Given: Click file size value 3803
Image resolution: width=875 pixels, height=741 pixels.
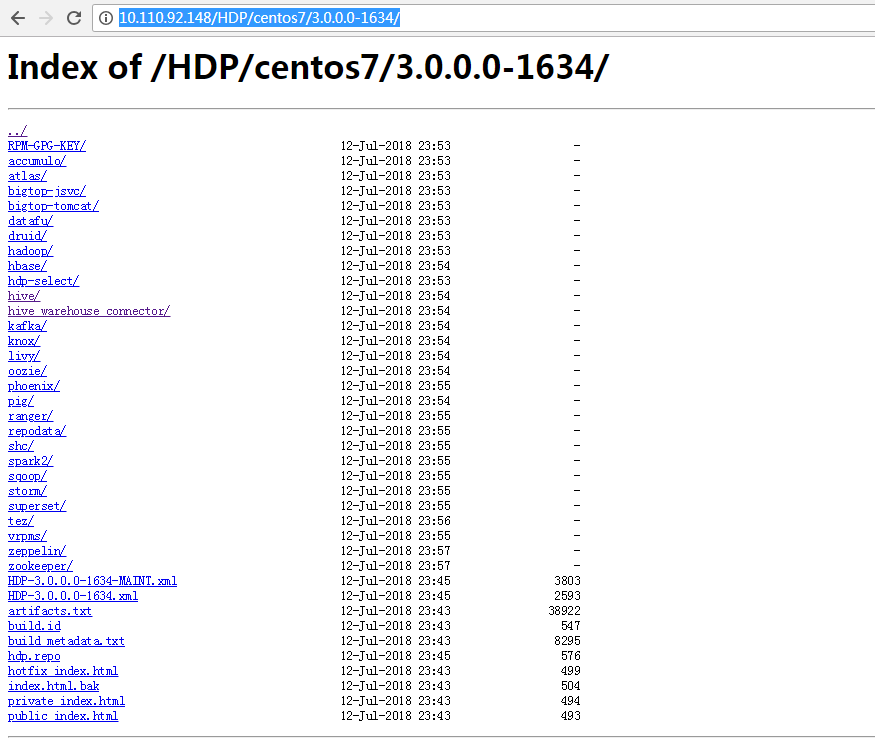Looking at the screenshot, I should [568, 581].
